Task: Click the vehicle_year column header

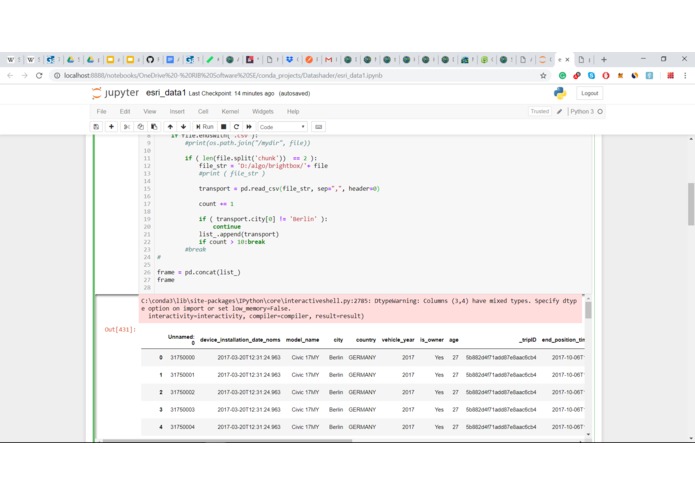Action: [x=398, y=340]
